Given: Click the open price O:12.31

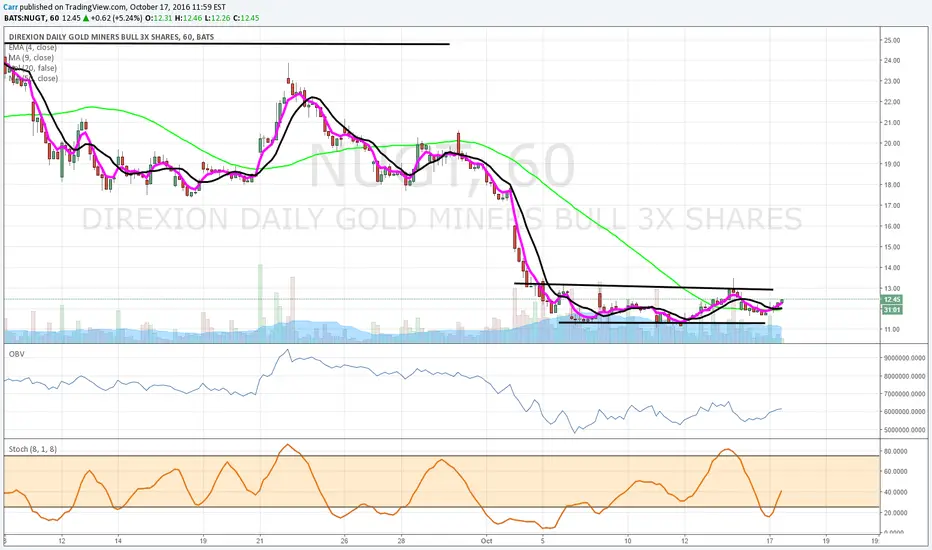Looking at the screenshot, I should coord(159,18).
